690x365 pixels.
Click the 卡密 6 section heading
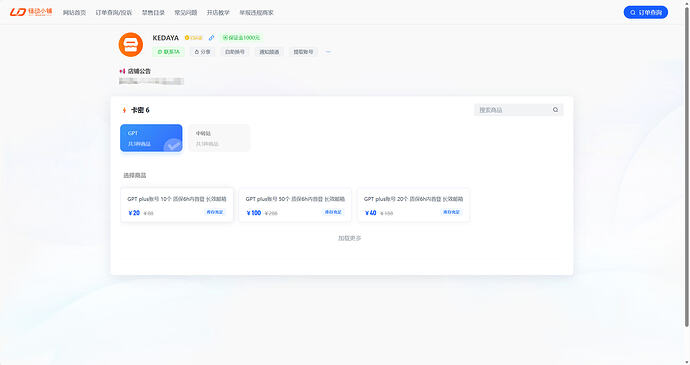tap(140, 110)
